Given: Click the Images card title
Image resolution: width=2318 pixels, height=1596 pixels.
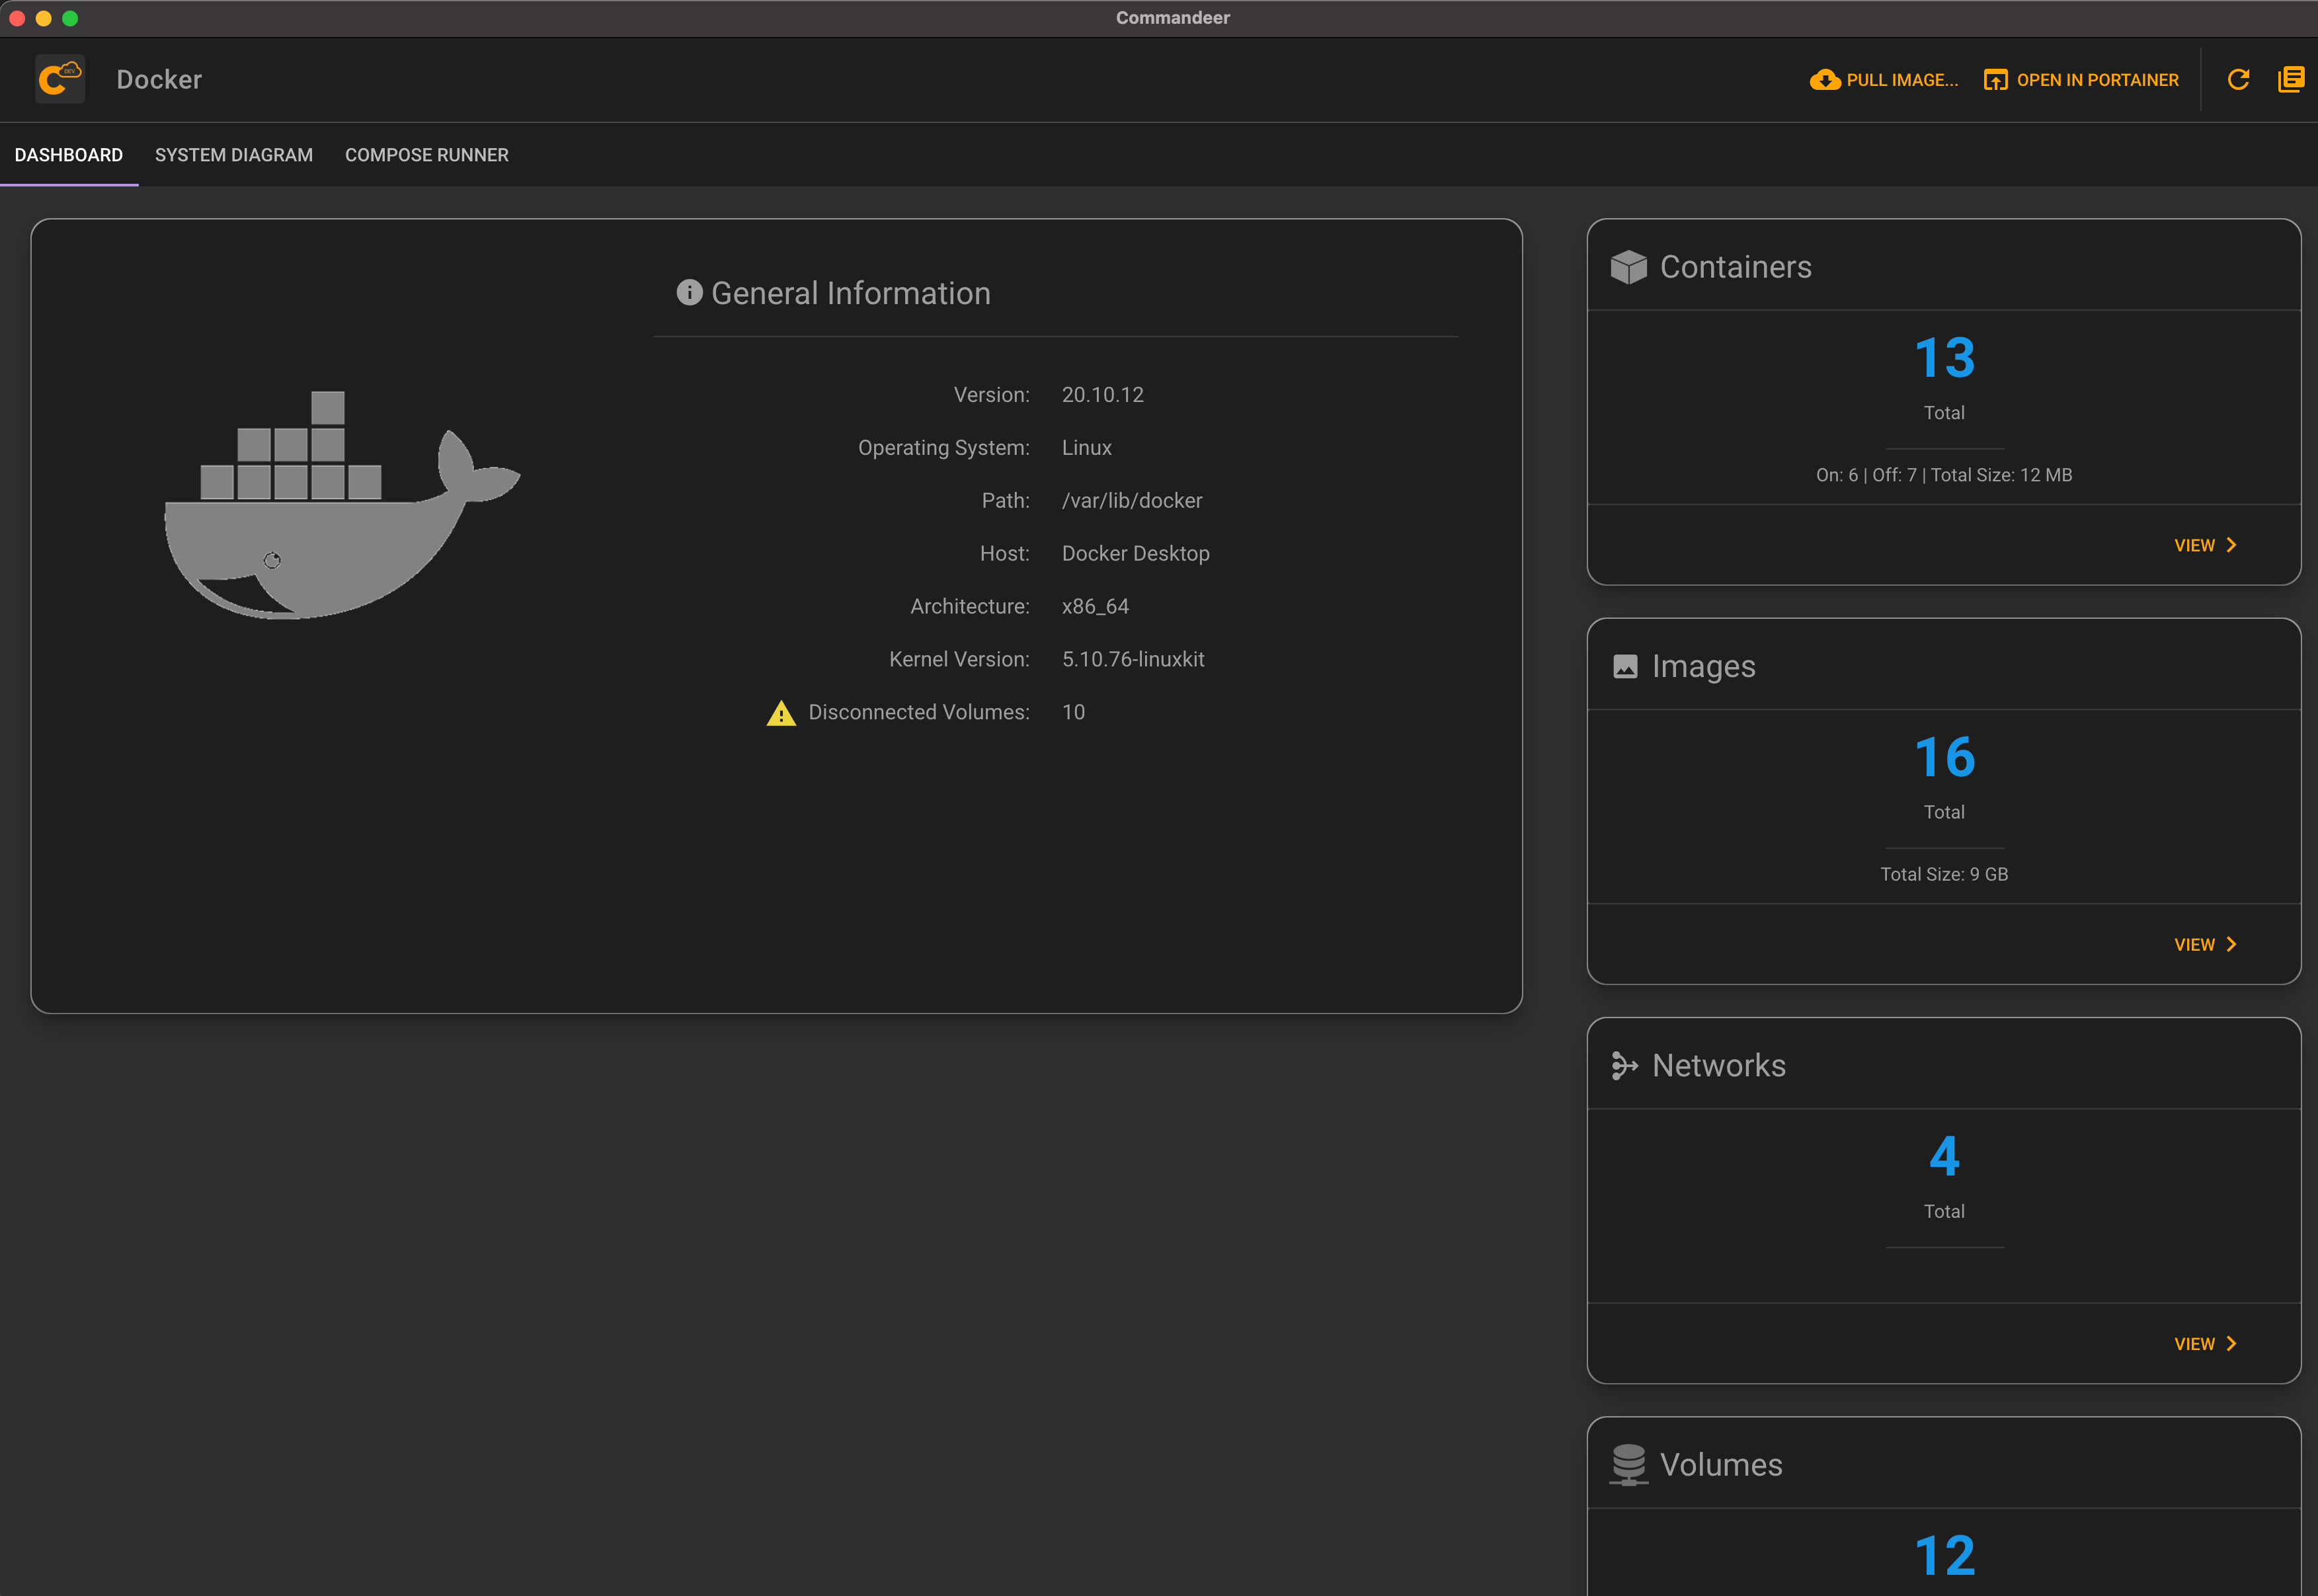Looking at the screenshot, I should (x=1703, y=667).
